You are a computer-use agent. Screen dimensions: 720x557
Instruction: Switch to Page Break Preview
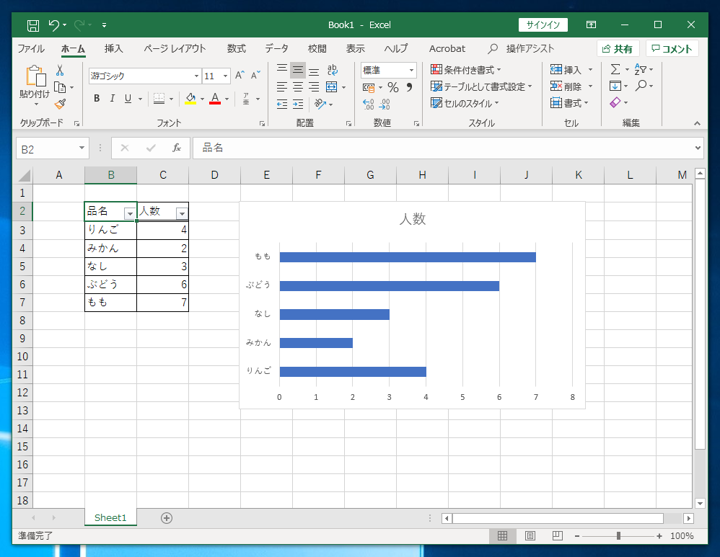(x=557, y=536)
